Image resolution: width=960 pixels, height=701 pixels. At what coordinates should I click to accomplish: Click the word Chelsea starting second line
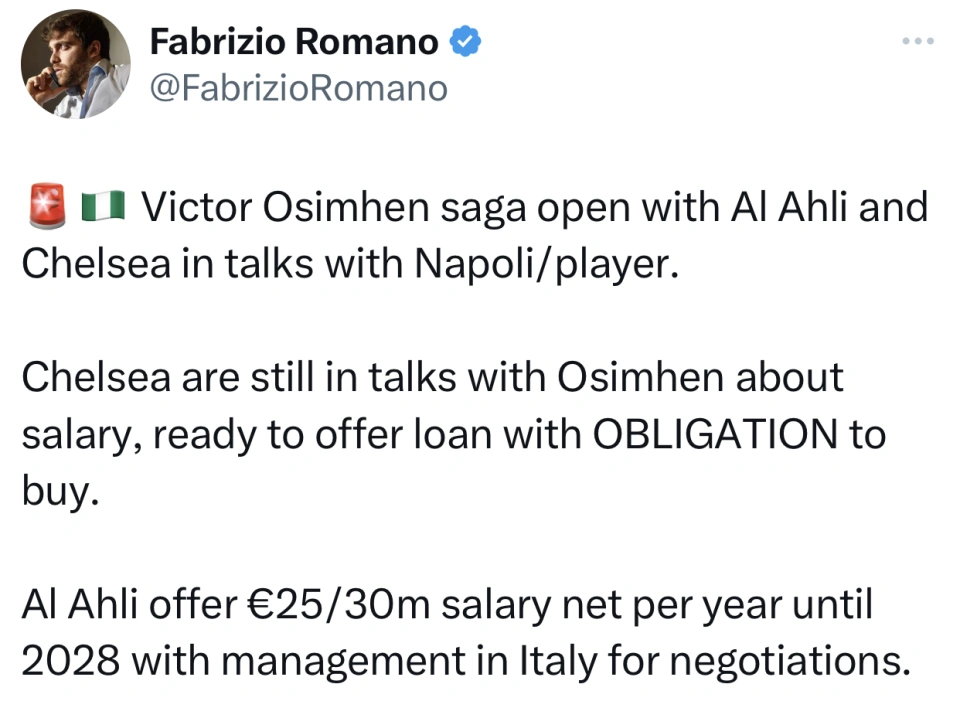click(x=96, y=264)
